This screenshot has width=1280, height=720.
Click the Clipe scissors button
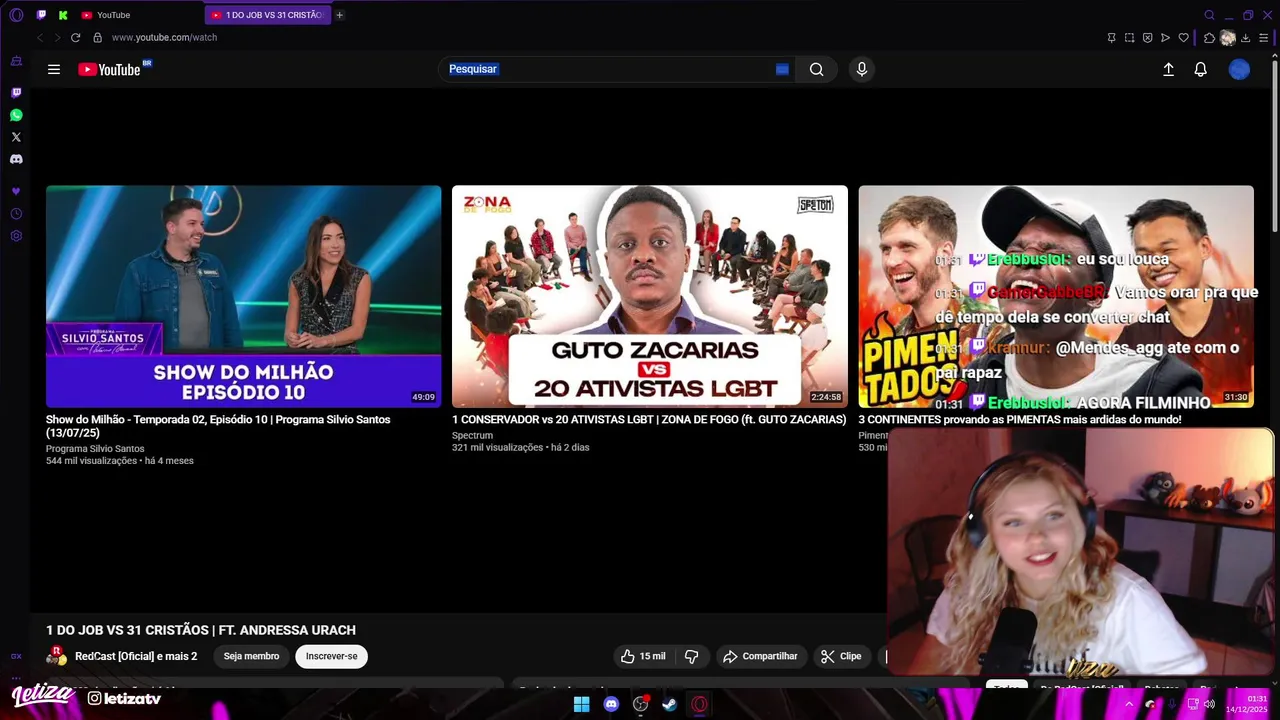[841, 656]
